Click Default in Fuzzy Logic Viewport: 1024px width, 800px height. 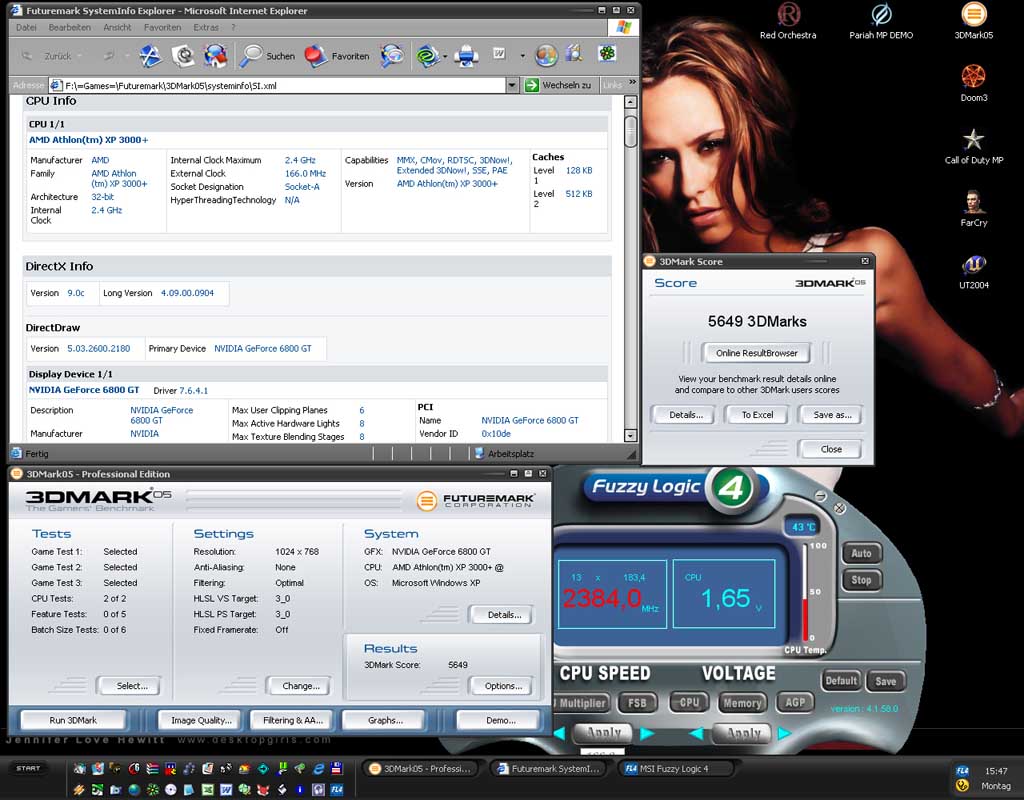(840, 680)
